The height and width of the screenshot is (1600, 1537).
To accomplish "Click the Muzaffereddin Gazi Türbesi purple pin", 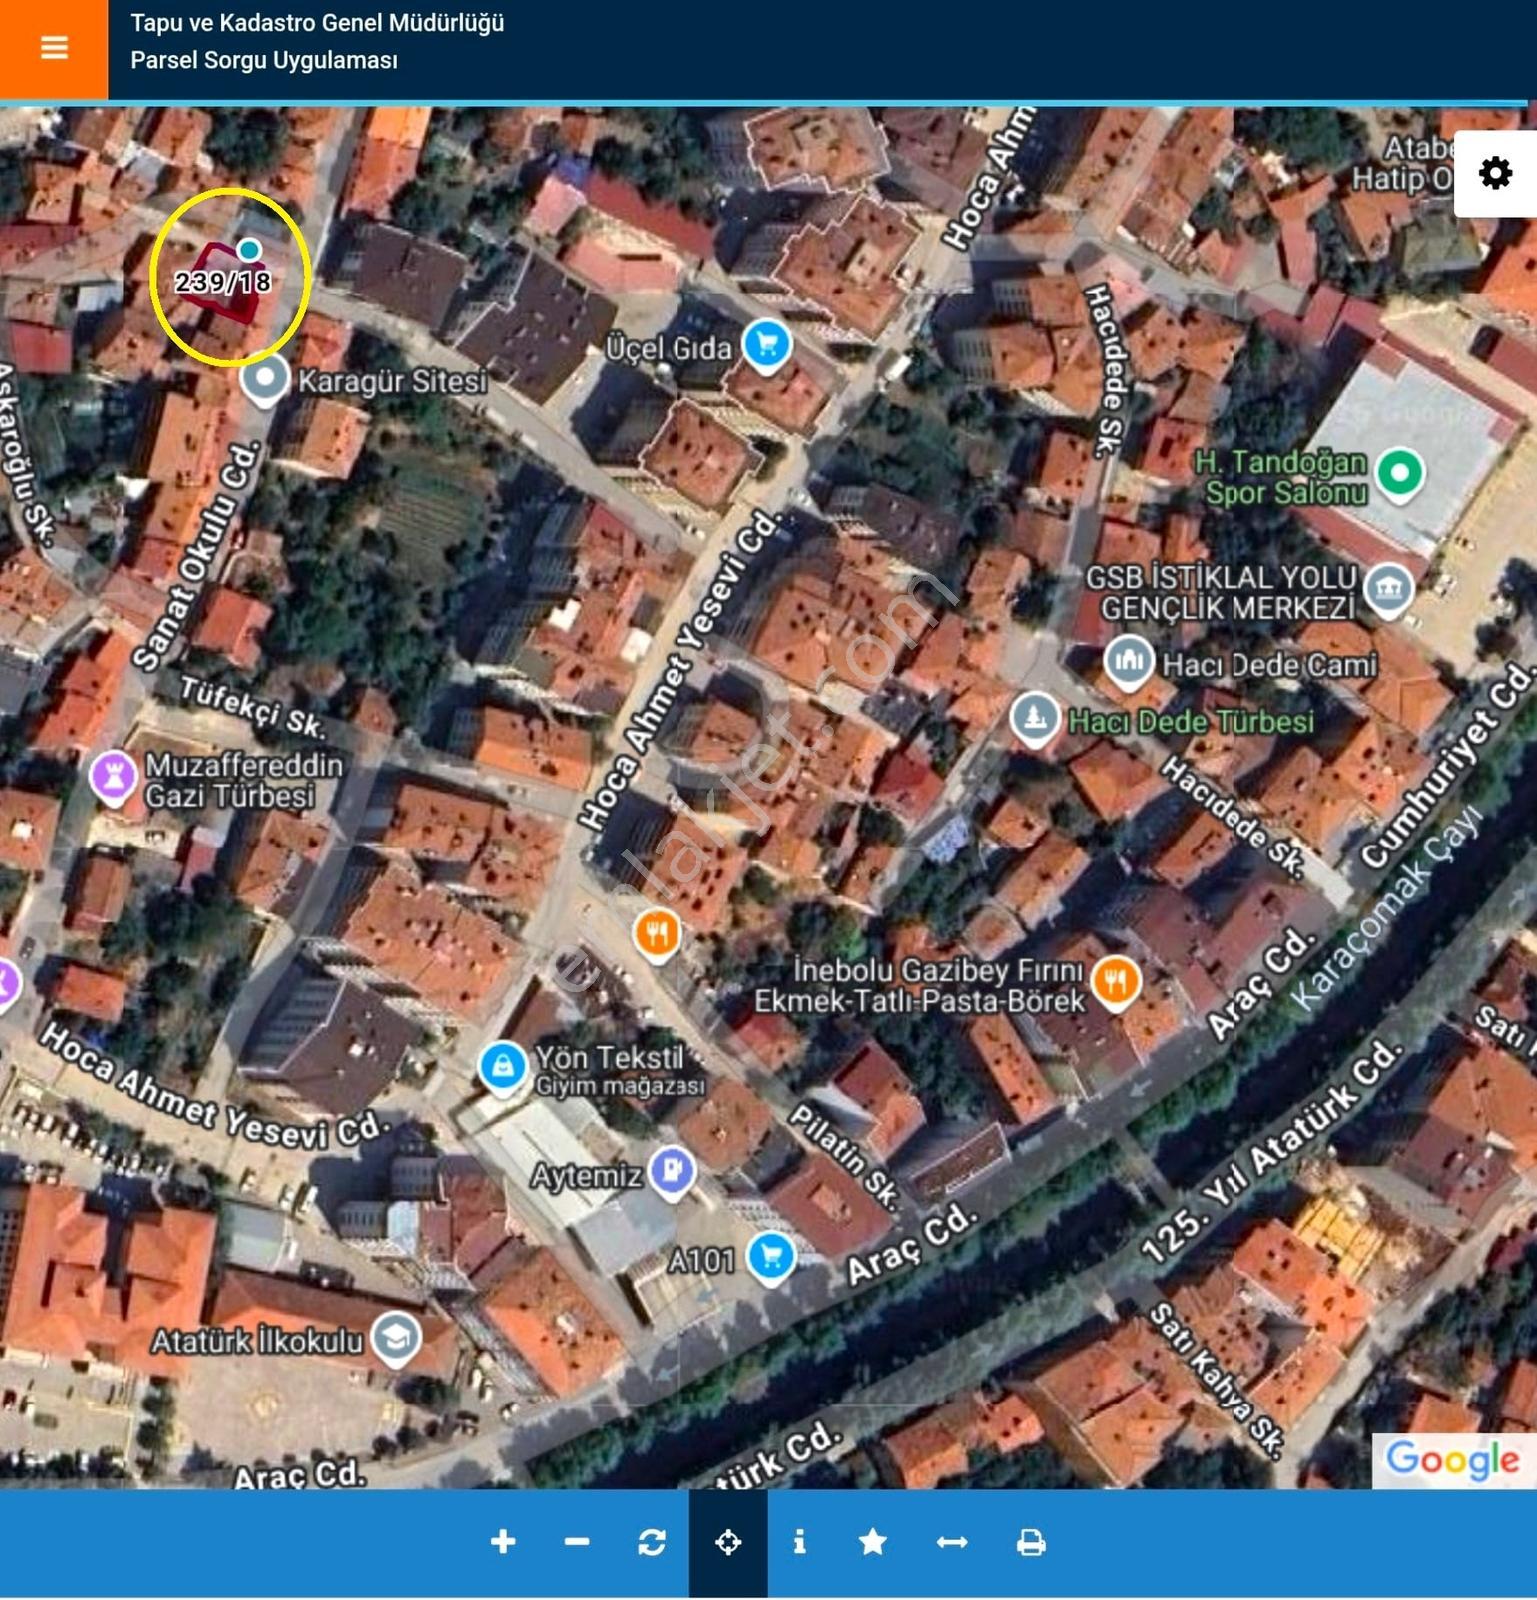I will [x=113, y=777].
